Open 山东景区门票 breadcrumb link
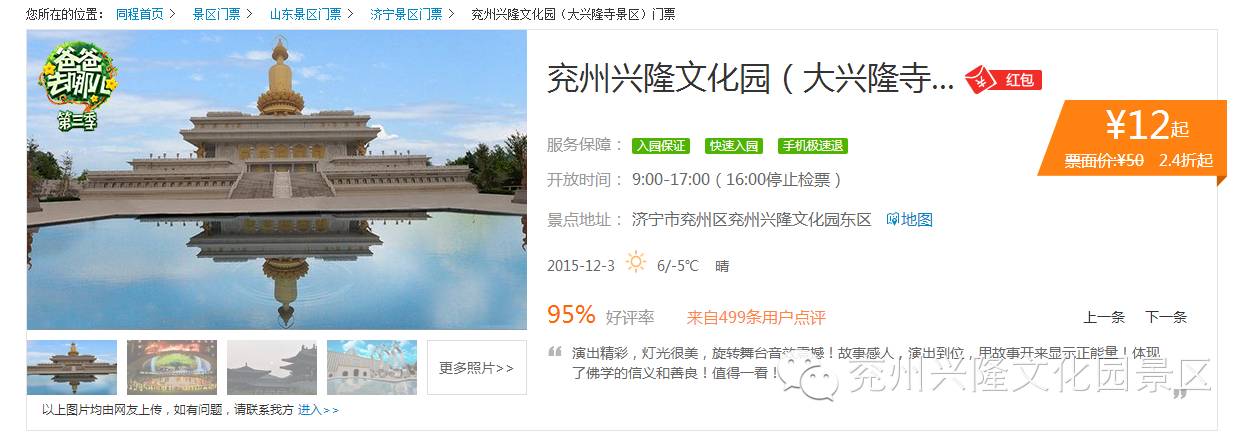This screenshot has width=1253, height=438. point(306,14)
